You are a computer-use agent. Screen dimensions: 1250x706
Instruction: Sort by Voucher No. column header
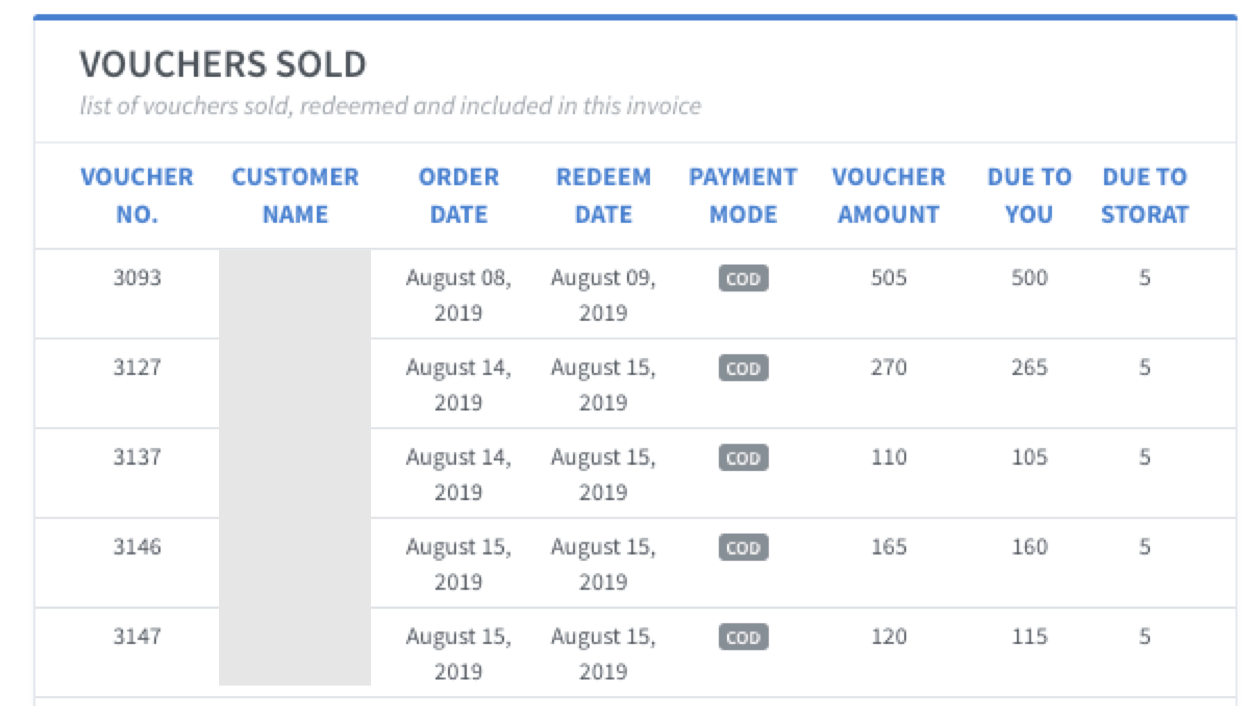(x=137, y=195)
